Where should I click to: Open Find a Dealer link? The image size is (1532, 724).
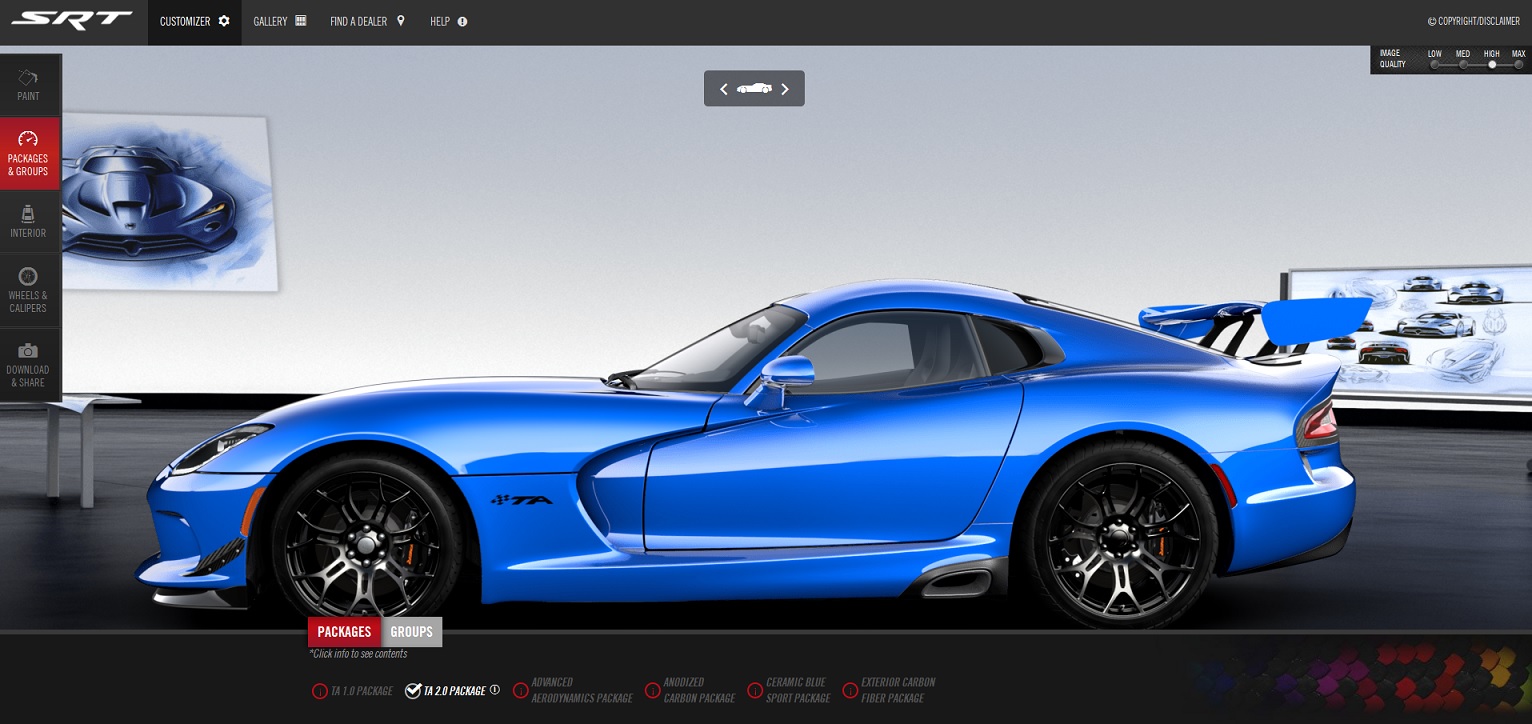(x=367, y=21)
